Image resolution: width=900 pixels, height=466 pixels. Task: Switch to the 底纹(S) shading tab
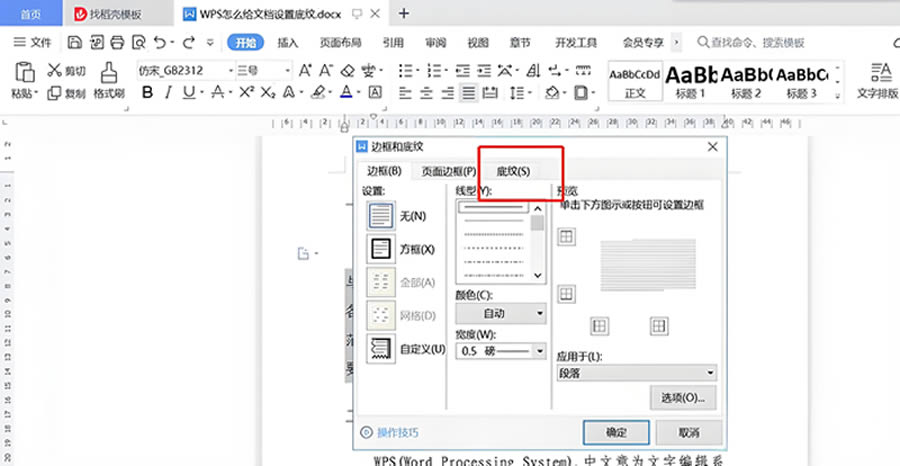(x=513, y=172)
